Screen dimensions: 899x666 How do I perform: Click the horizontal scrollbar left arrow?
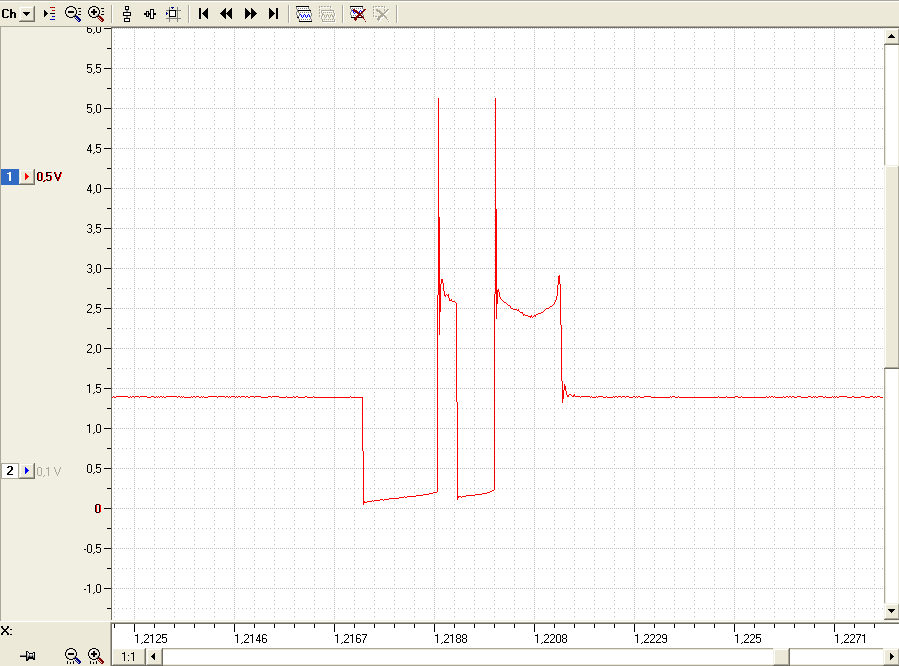[153, 656]
